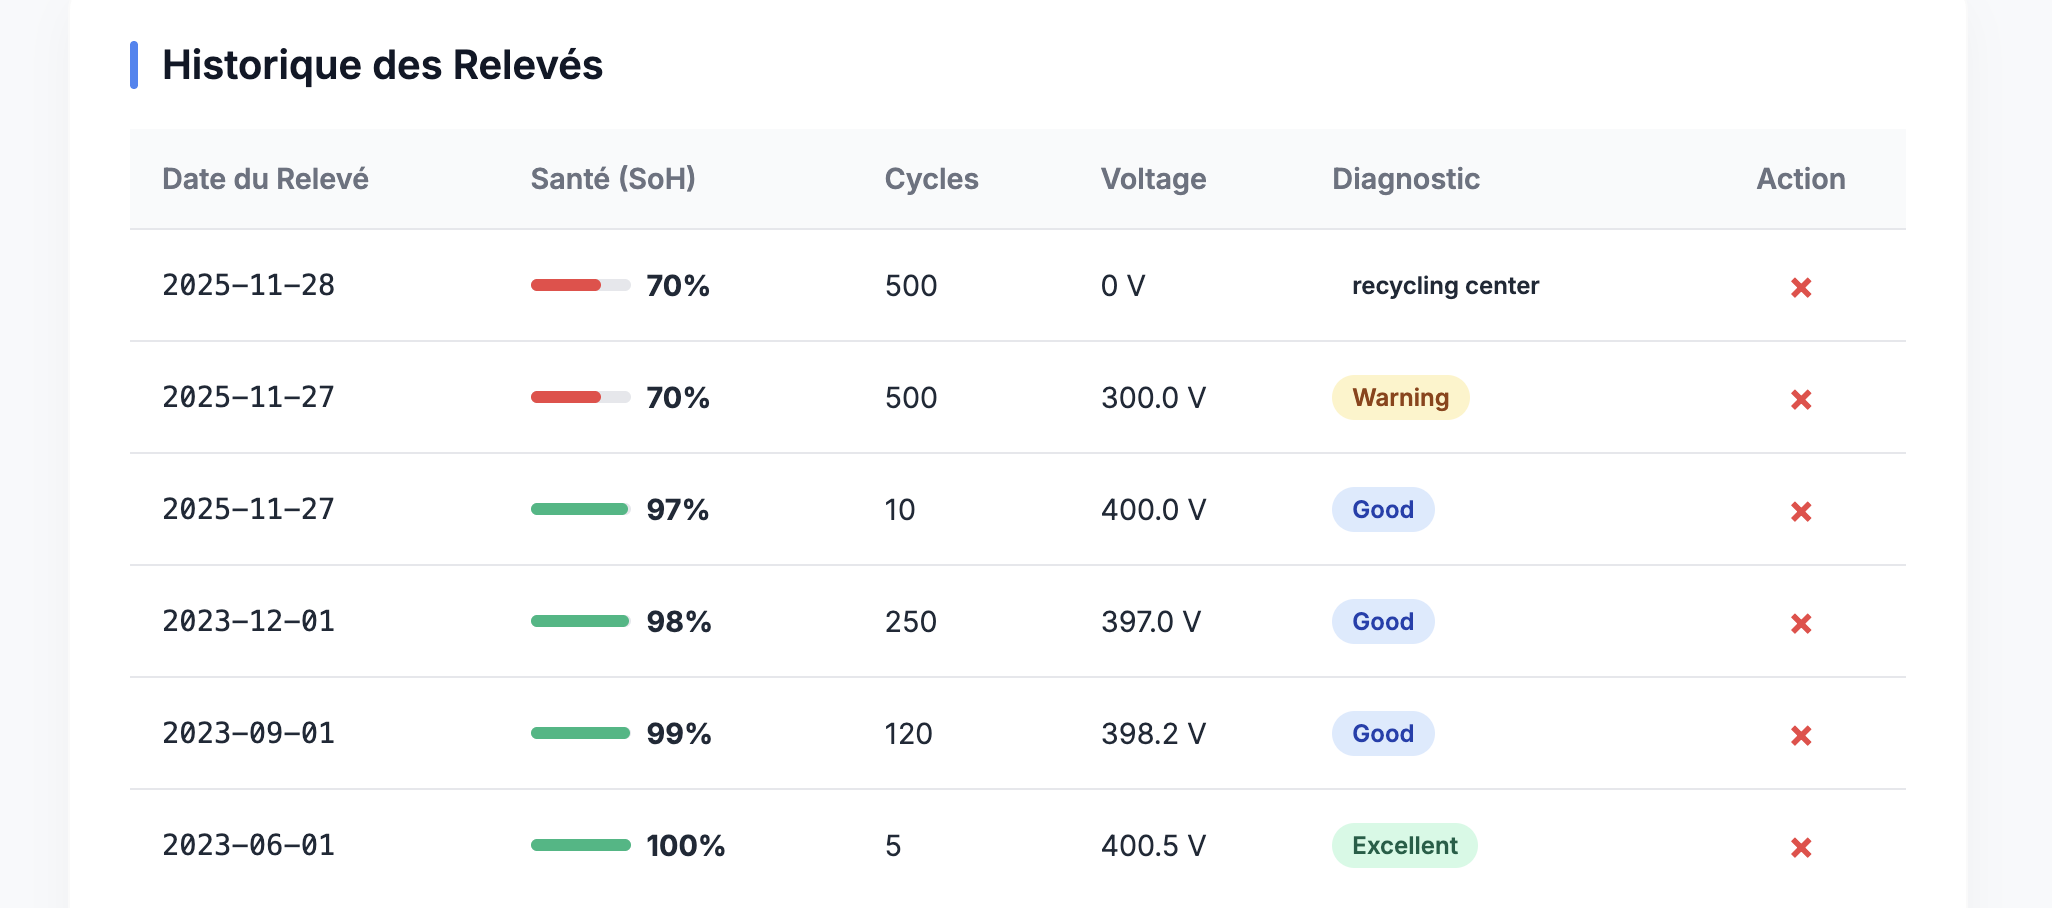The height and width of the screenshot is (908, 2052).
Task: Click the Santé (SoH) column header
Action: (612, 179)
